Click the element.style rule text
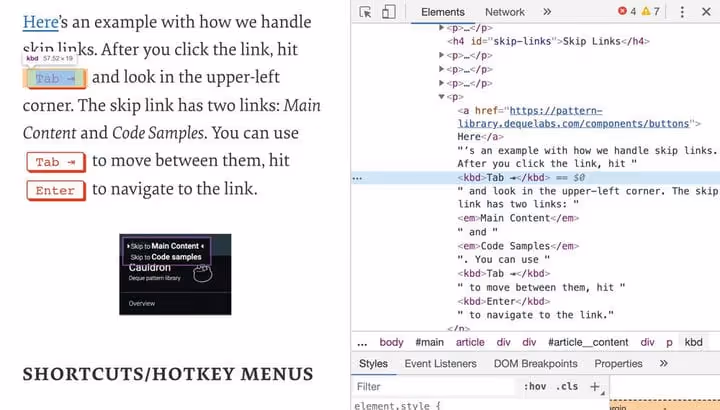Viewport: 720px width, 410px height. click(x=398, y=406)
